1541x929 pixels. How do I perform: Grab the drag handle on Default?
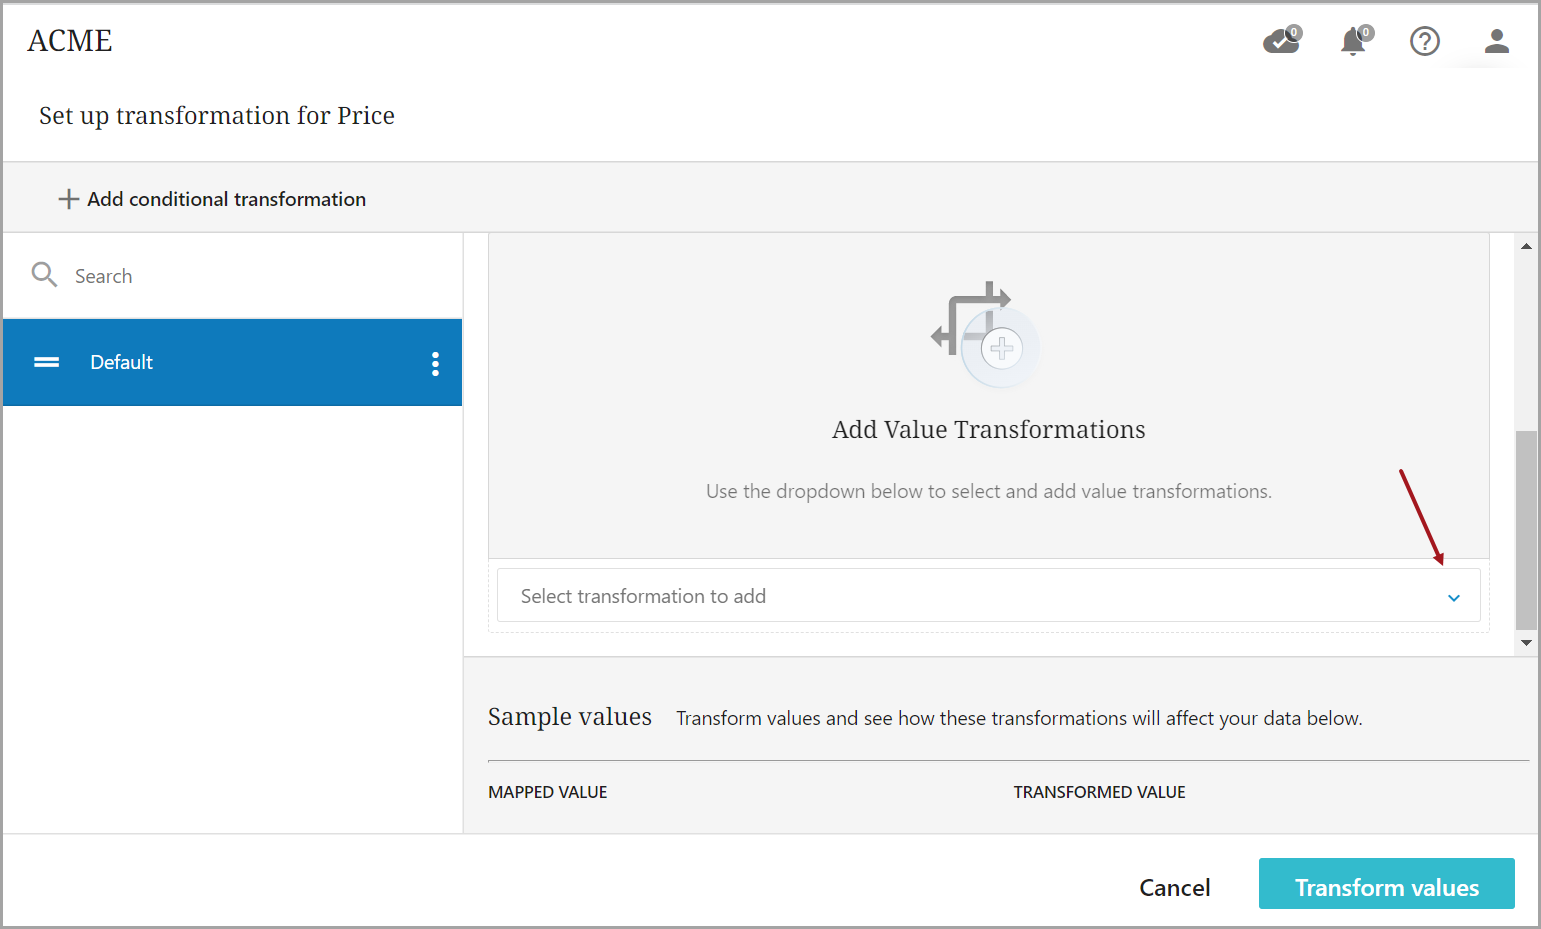[47, 362]
